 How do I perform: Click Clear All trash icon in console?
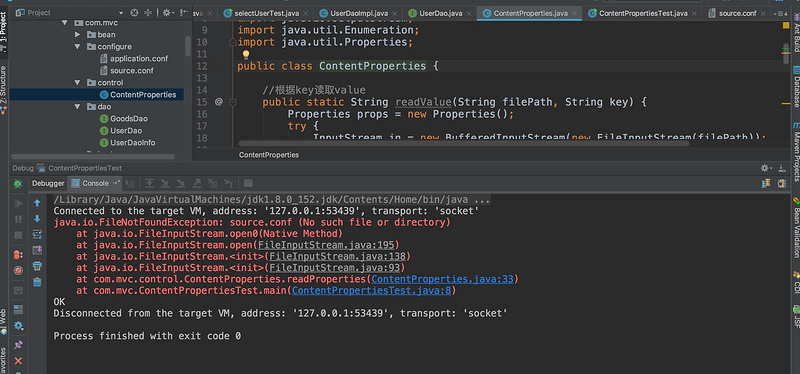click(x=37, y=282)
